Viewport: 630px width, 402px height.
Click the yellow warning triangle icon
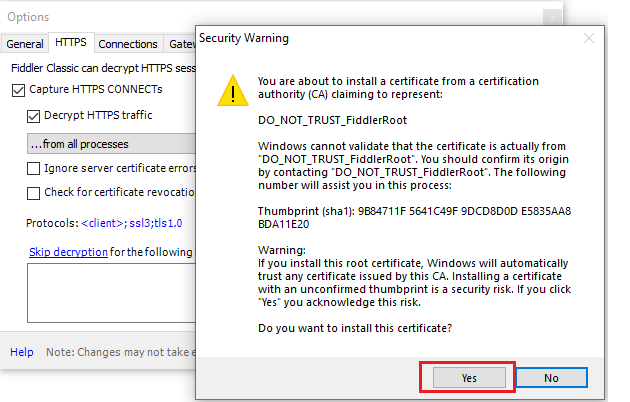(x=233, y=91)
